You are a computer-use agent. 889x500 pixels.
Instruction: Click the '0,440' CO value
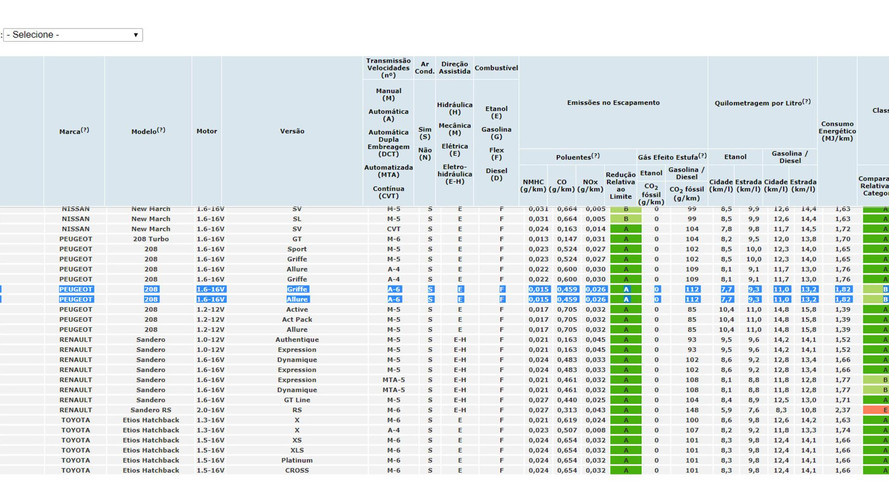pos(566,400)
